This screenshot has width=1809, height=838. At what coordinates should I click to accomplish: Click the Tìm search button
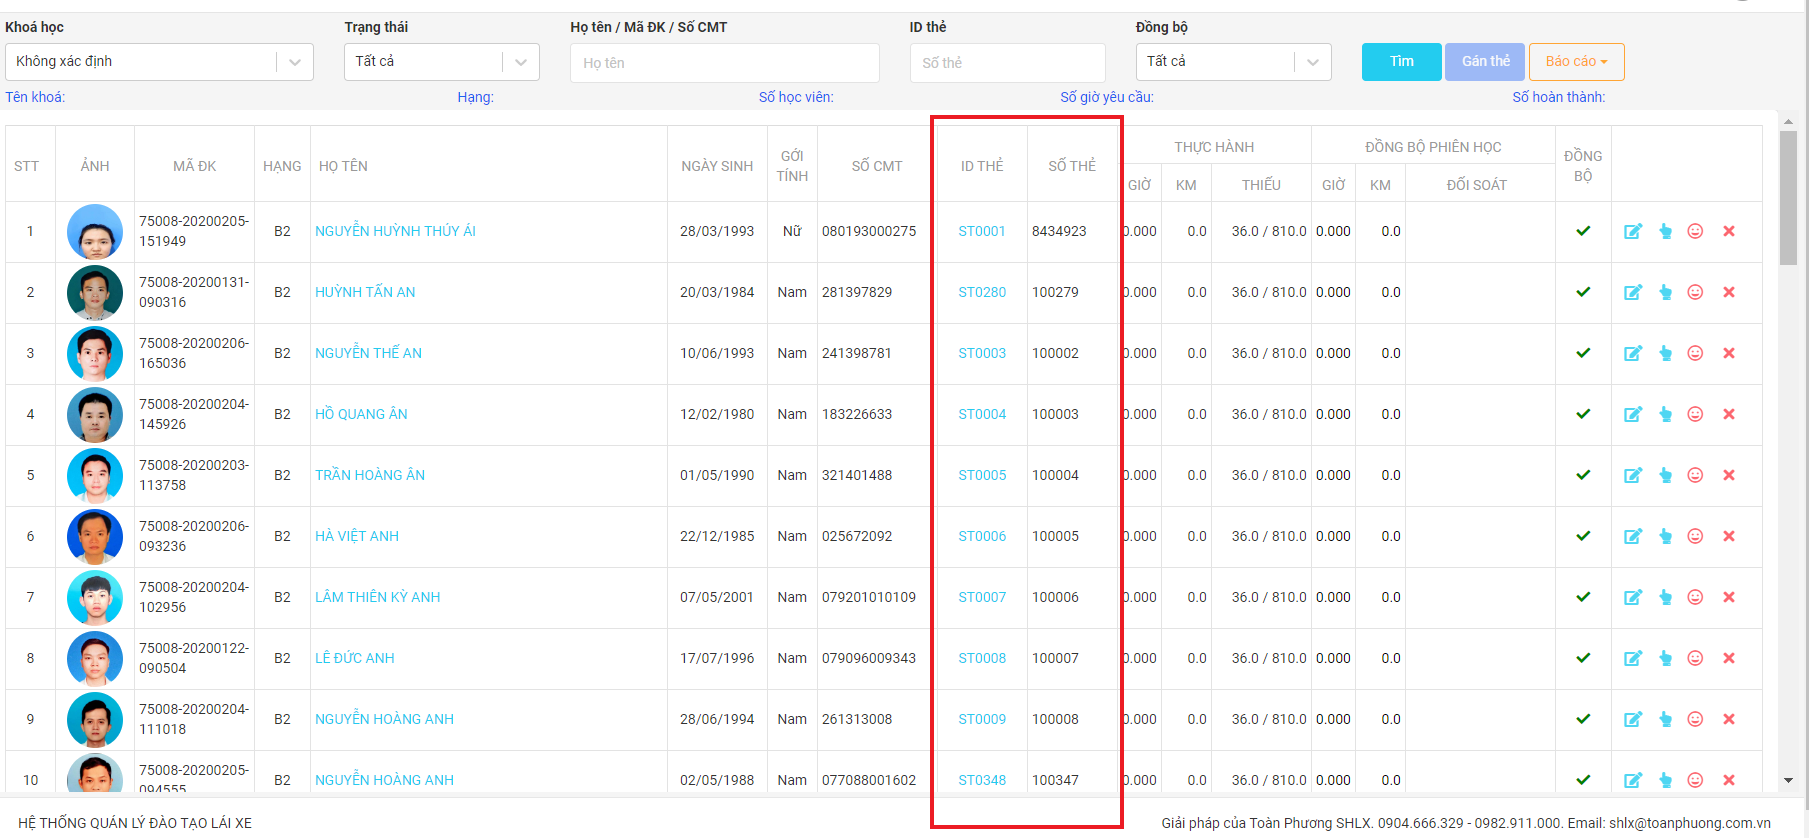(1401, 62)
